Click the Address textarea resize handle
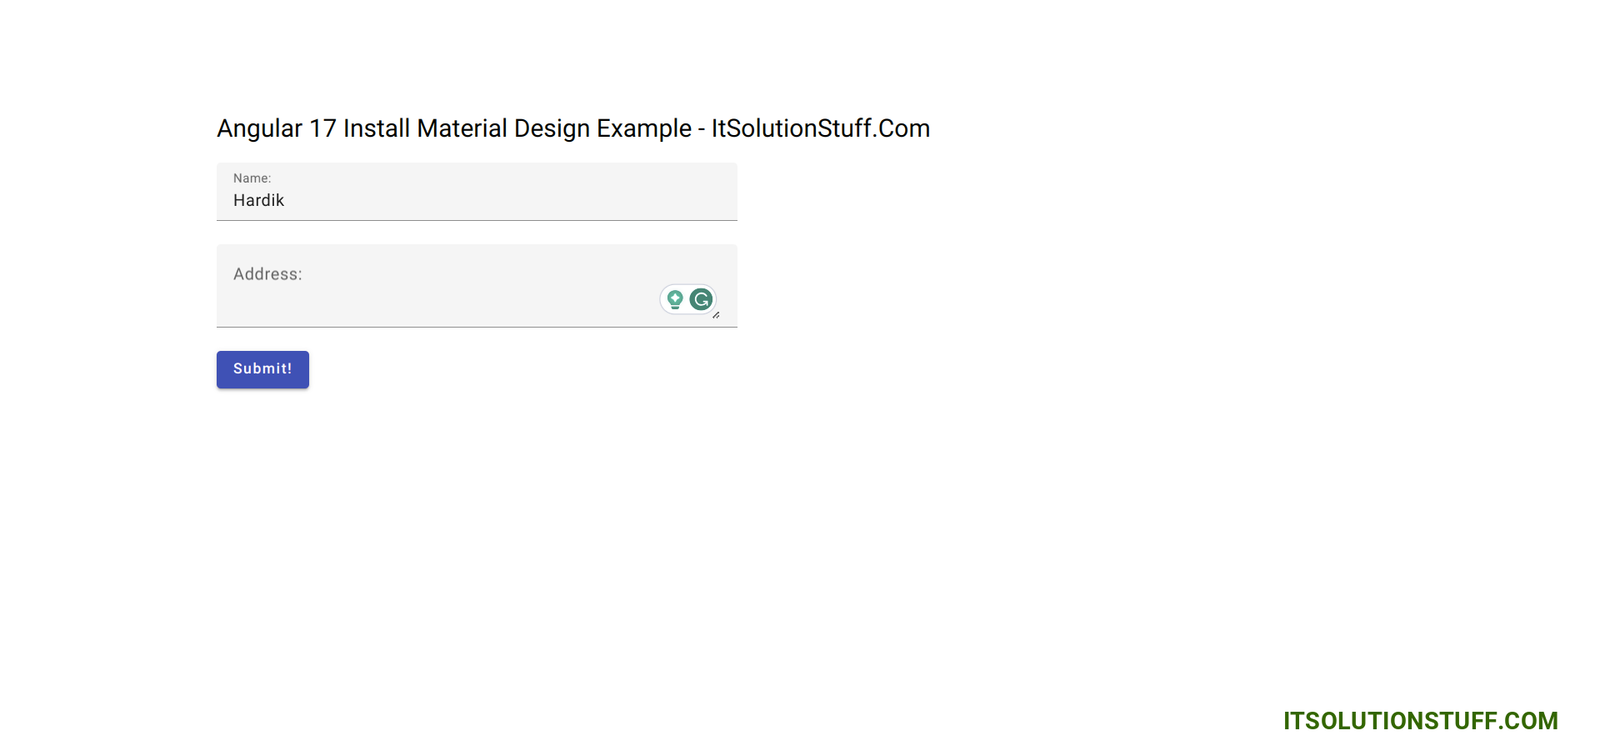1600x746 pixels. (x=716, y=315)
